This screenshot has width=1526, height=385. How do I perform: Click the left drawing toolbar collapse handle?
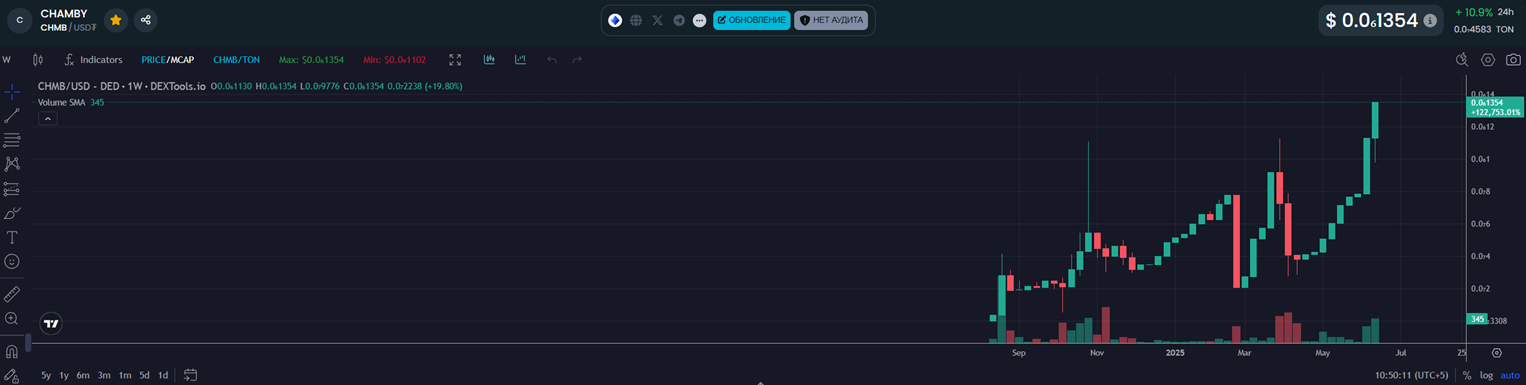point(28,342)
